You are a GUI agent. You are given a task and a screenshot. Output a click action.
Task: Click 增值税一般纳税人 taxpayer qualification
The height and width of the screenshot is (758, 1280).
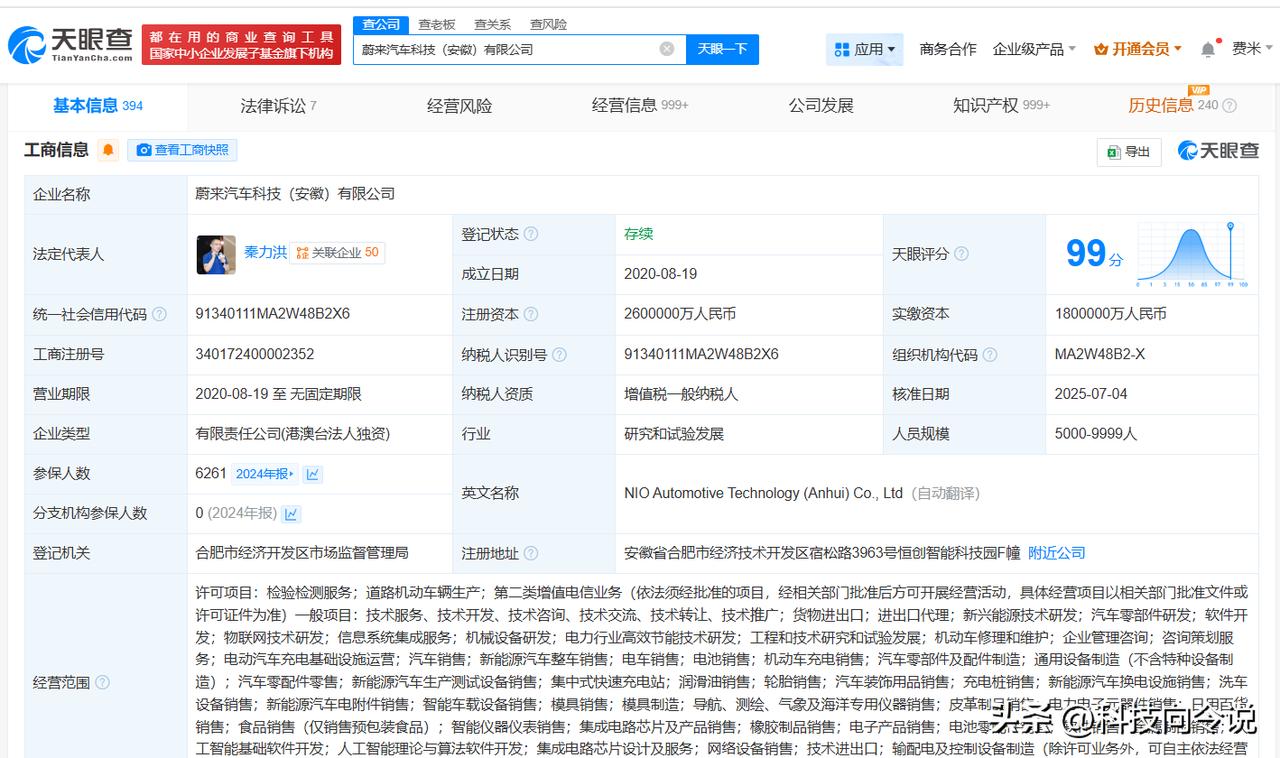(x=681, y=394)
